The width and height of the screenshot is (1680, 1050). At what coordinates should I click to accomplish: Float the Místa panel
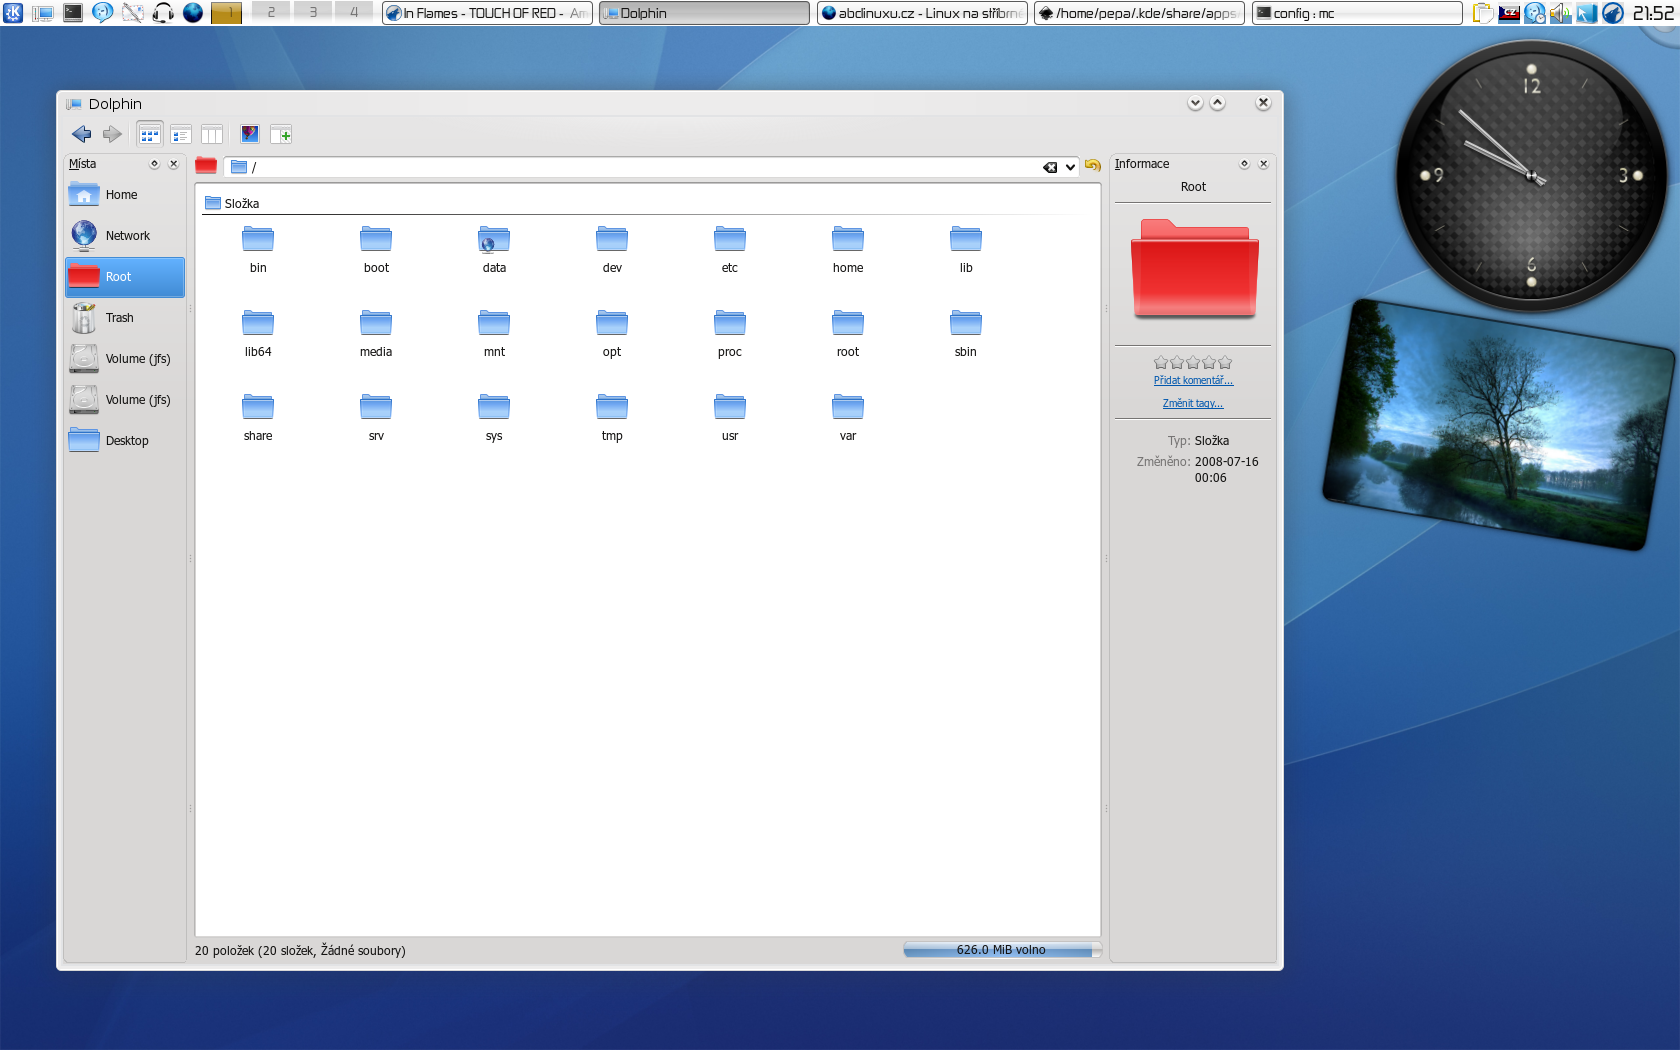(154, 164)
